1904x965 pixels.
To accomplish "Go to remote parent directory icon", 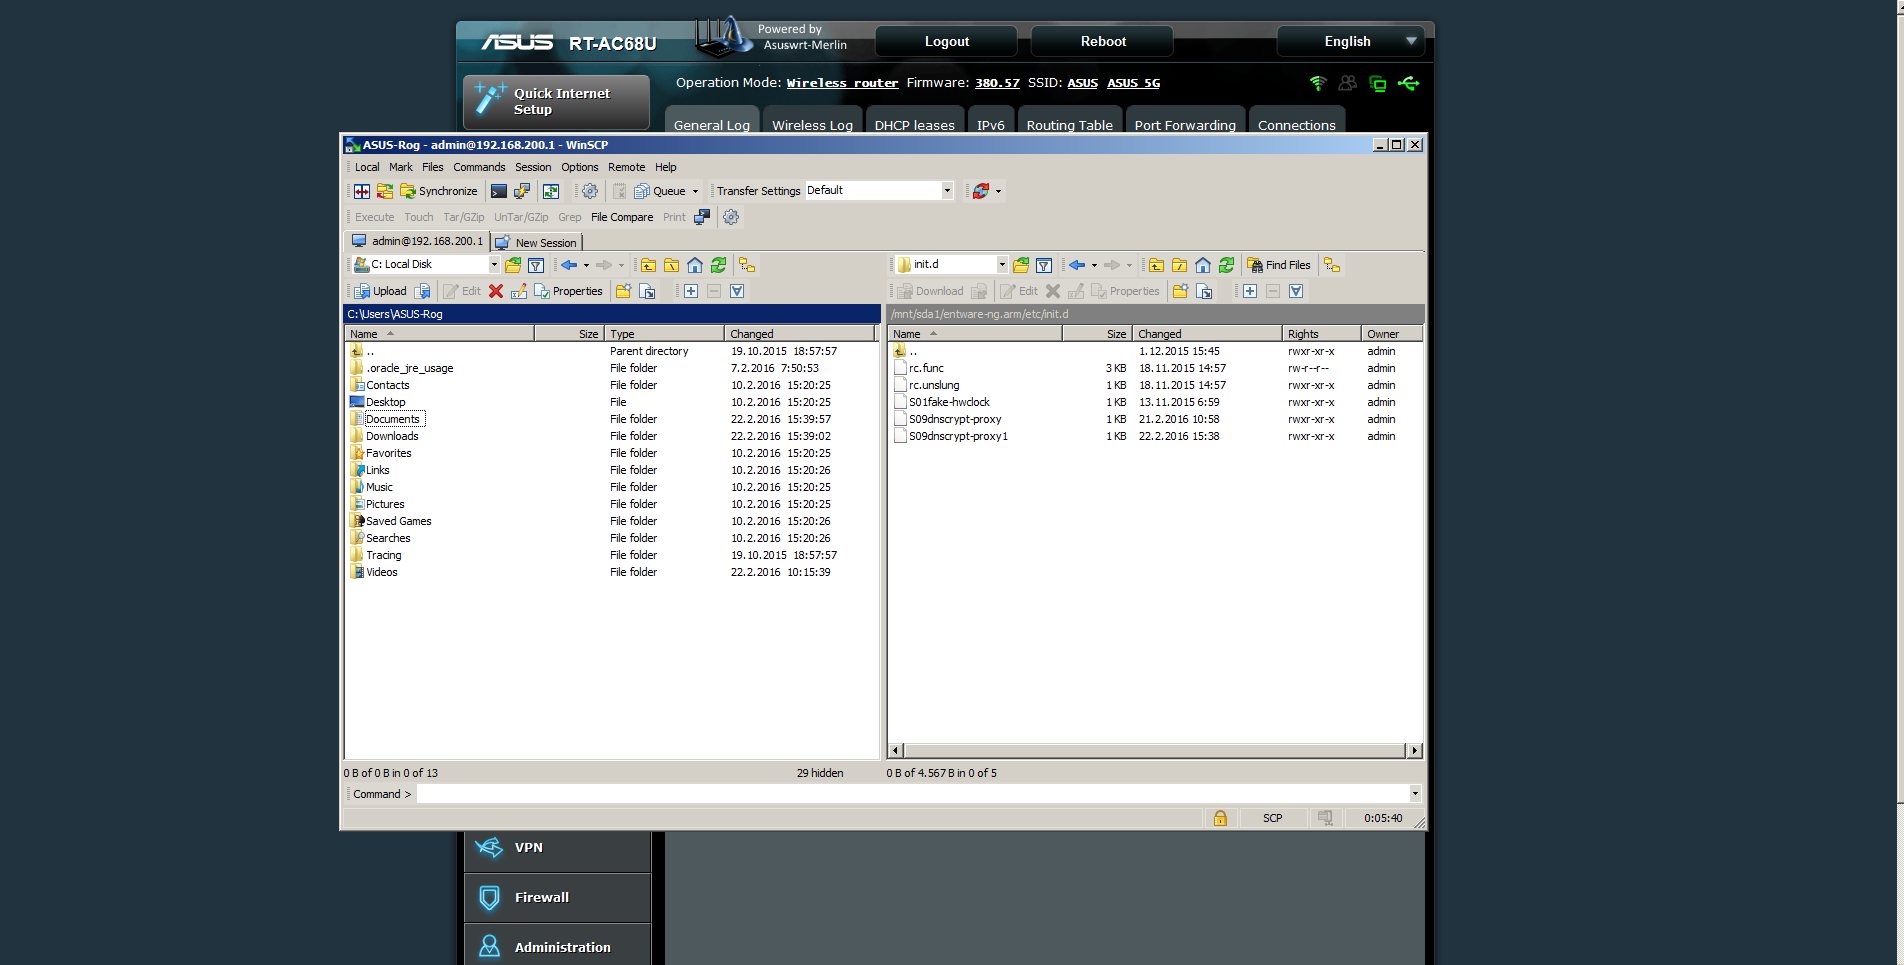I will (1156, 265).
